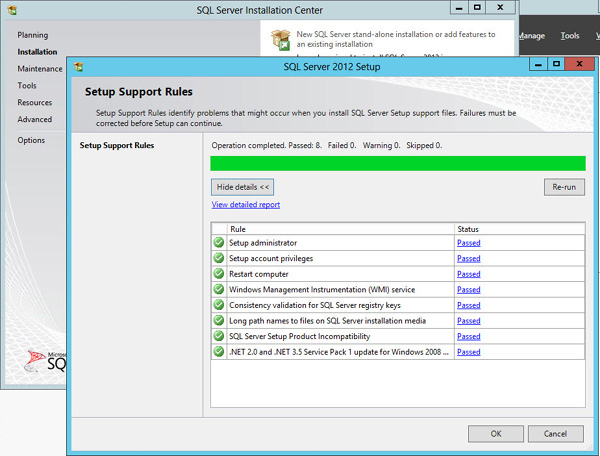Screen dimensions: 600x456
Task: Select Installation in Installation Center sidebar
Action: [37, 52]
